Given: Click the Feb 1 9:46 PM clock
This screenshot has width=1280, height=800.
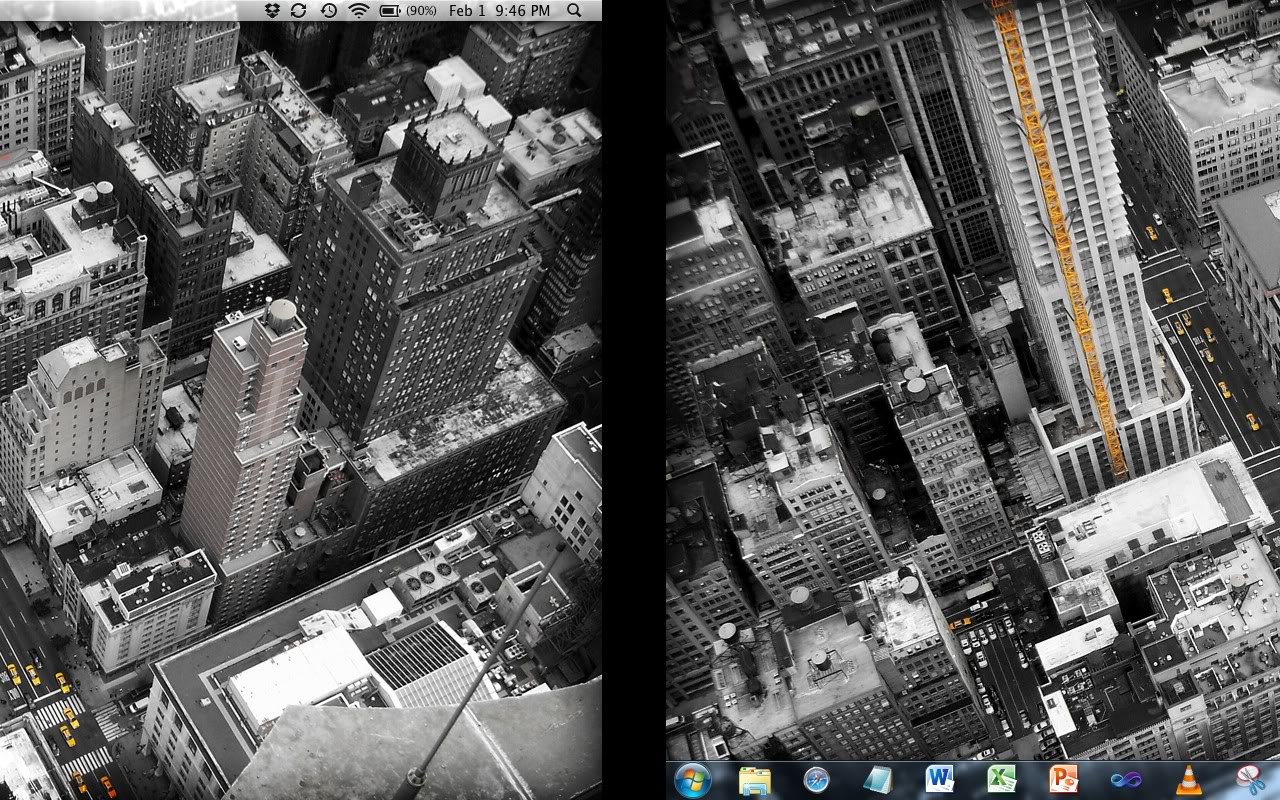Looking at the screenshot, I should click(499, 10).
